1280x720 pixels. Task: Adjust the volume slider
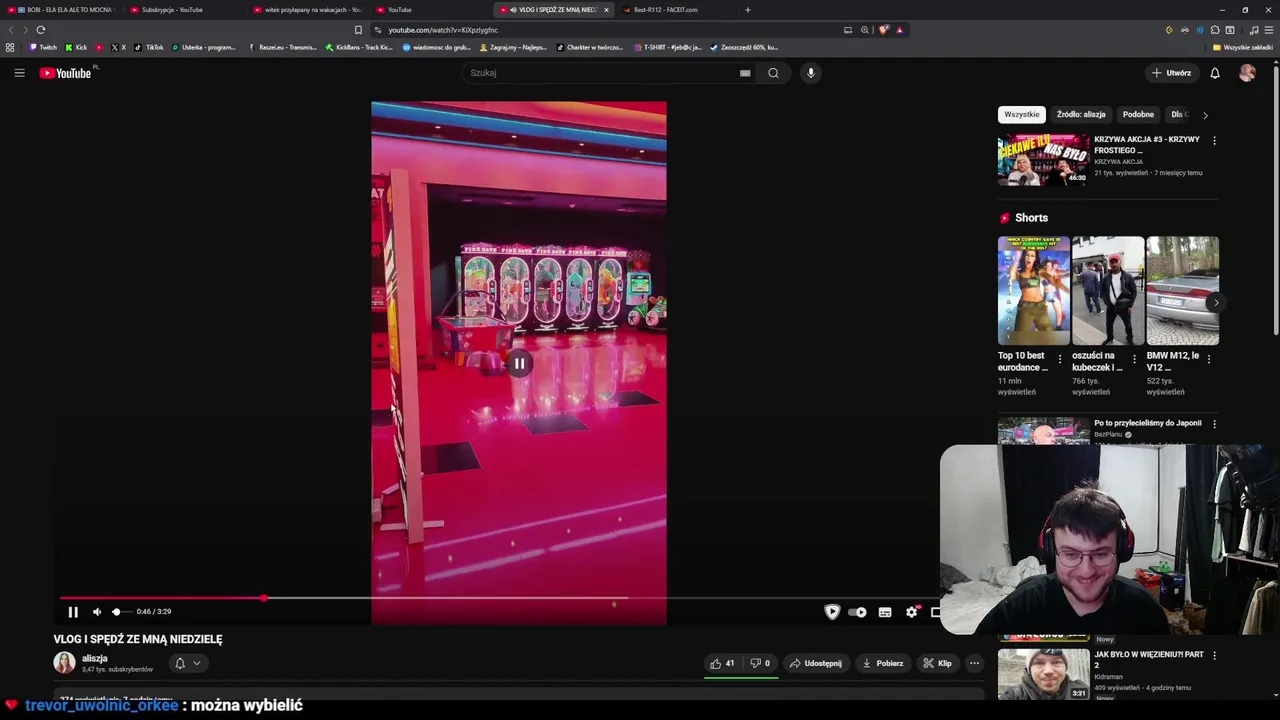(121, 612)
